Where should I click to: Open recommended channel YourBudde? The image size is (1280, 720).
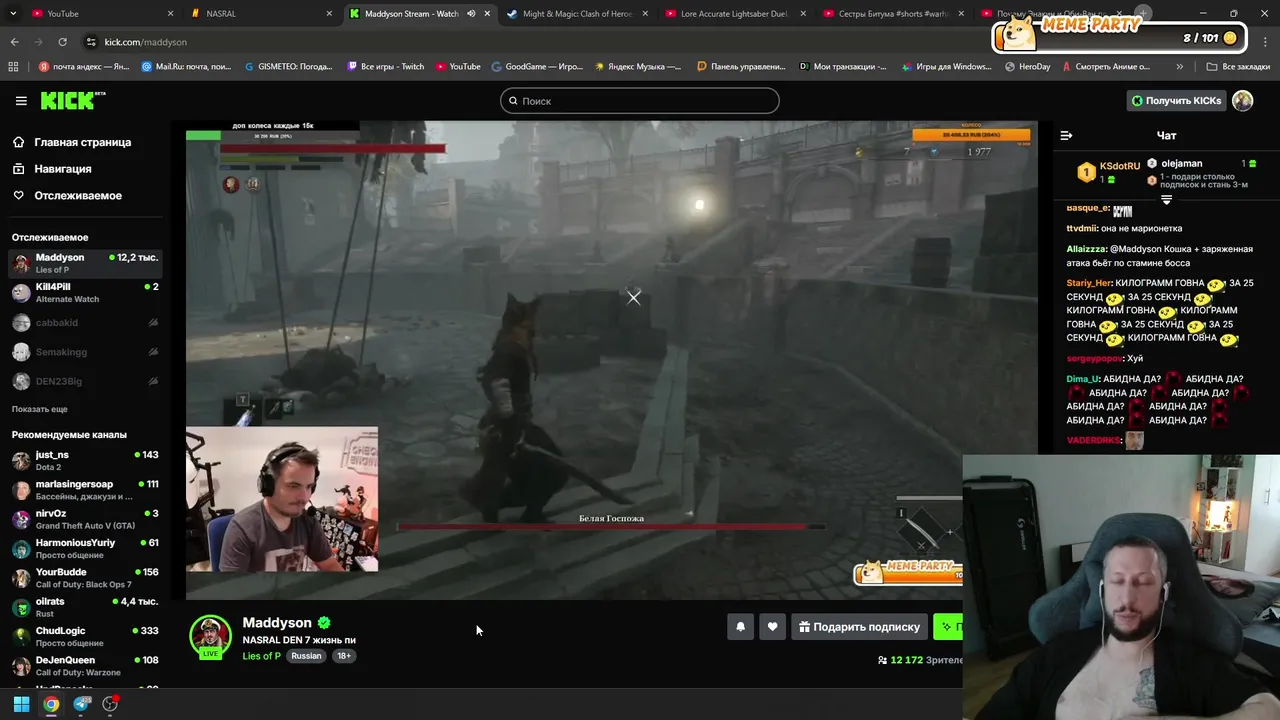85,578
